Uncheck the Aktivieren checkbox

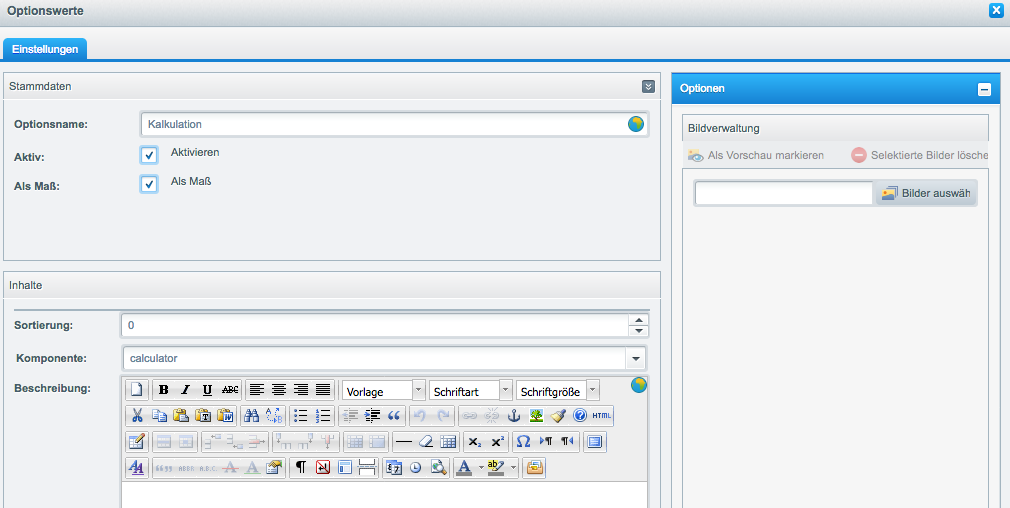pyautogui.click(x=149, y=155)
